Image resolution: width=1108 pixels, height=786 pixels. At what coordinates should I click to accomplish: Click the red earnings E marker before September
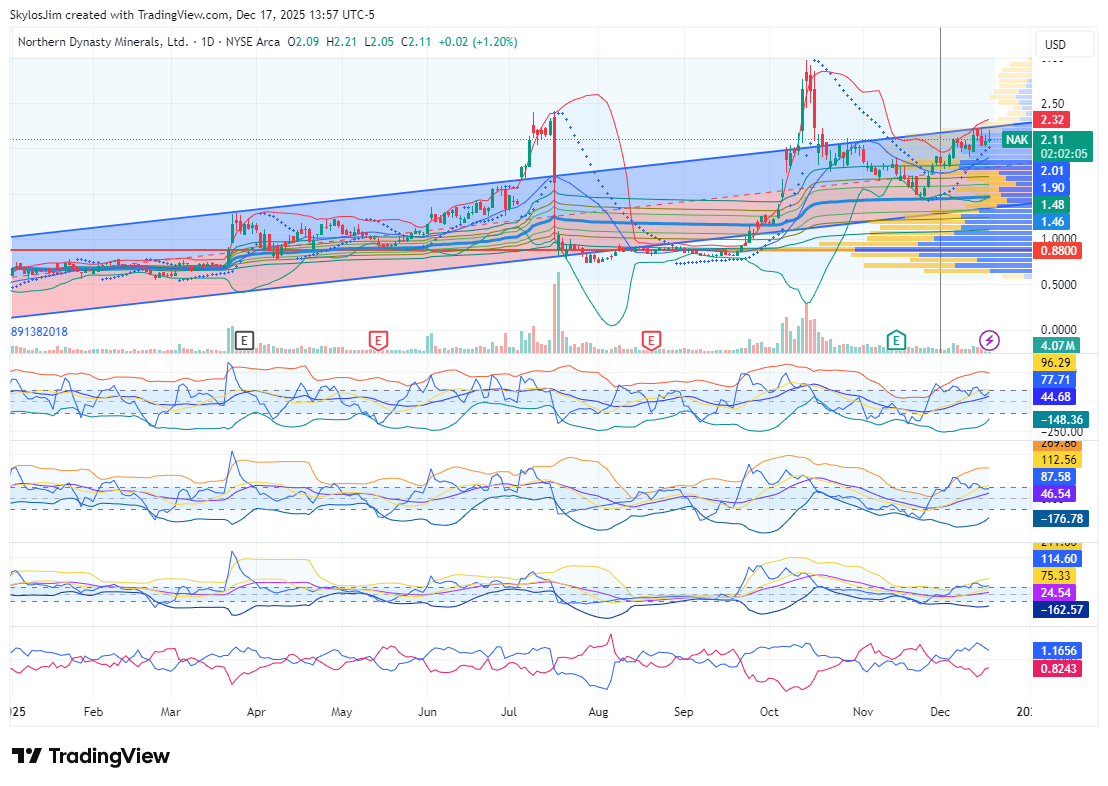(x=651, y=341)
